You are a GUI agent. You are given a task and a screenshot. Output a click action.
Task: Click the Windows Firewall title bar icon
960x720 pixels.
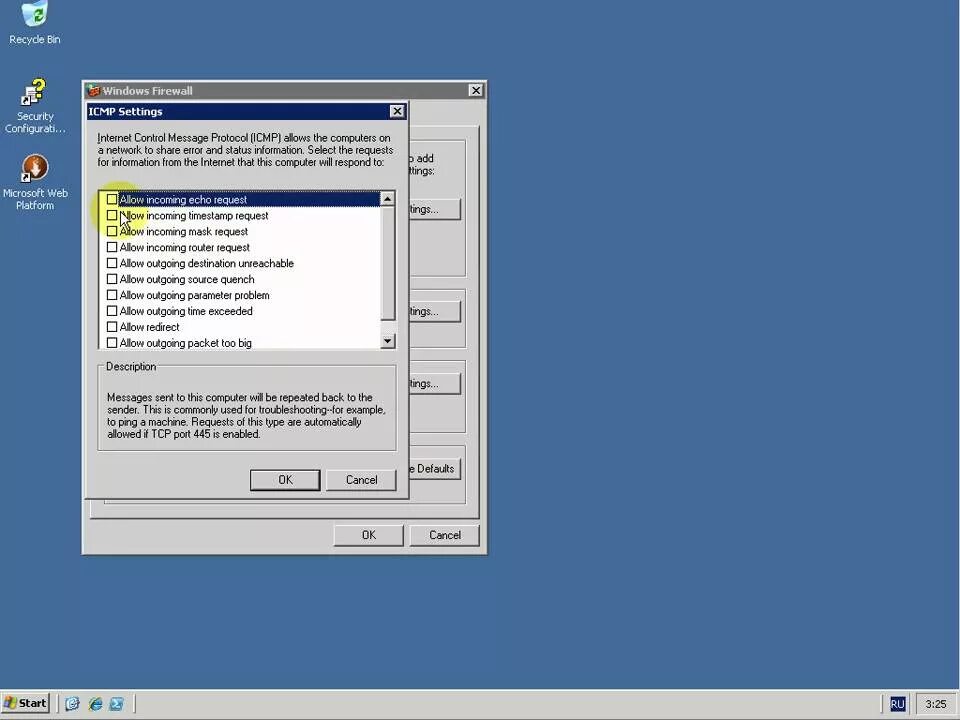[x=94, y=91]
